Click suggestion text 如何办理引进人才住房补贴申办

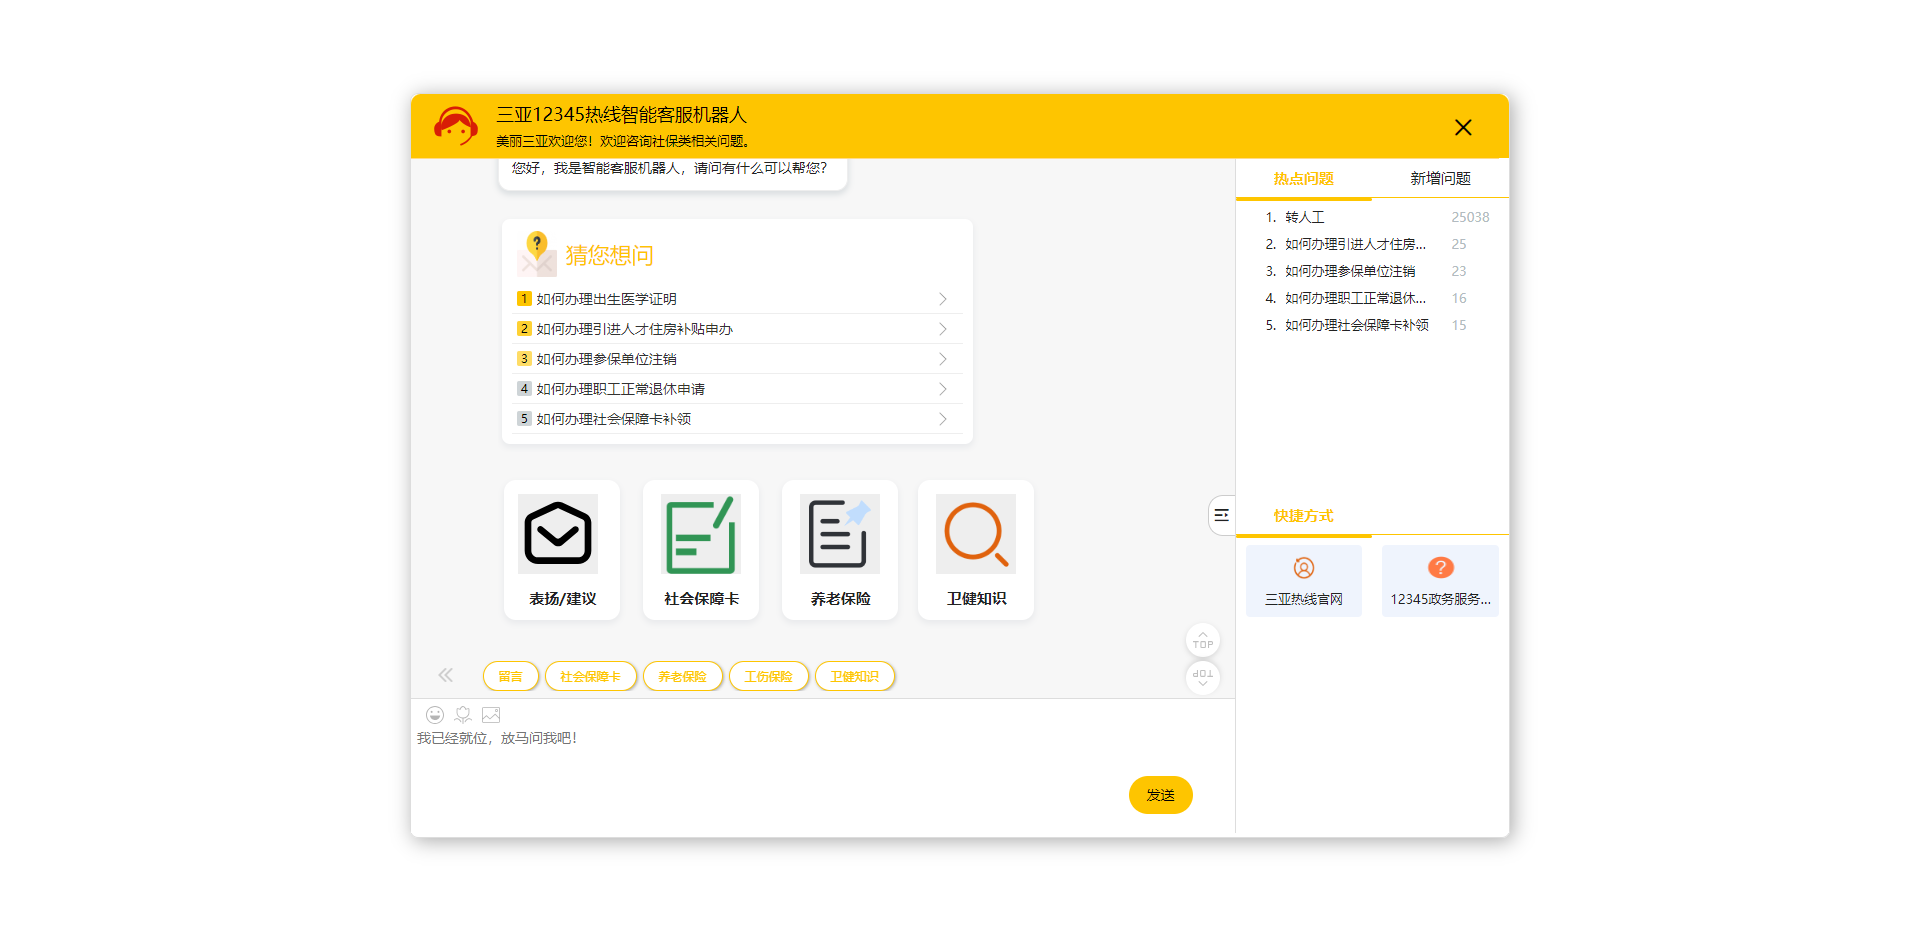click(634, 329)
